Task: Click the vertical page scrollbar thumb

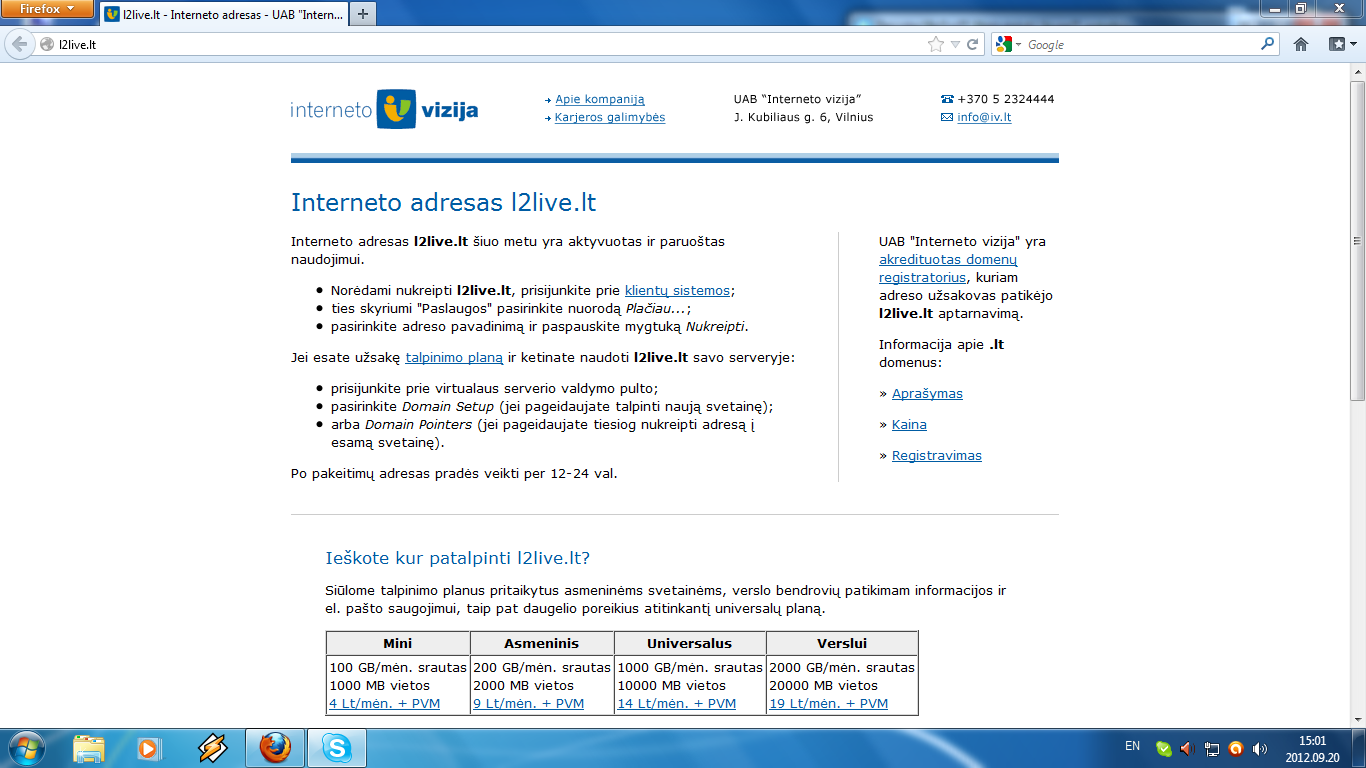Action: coord(1357,240)
